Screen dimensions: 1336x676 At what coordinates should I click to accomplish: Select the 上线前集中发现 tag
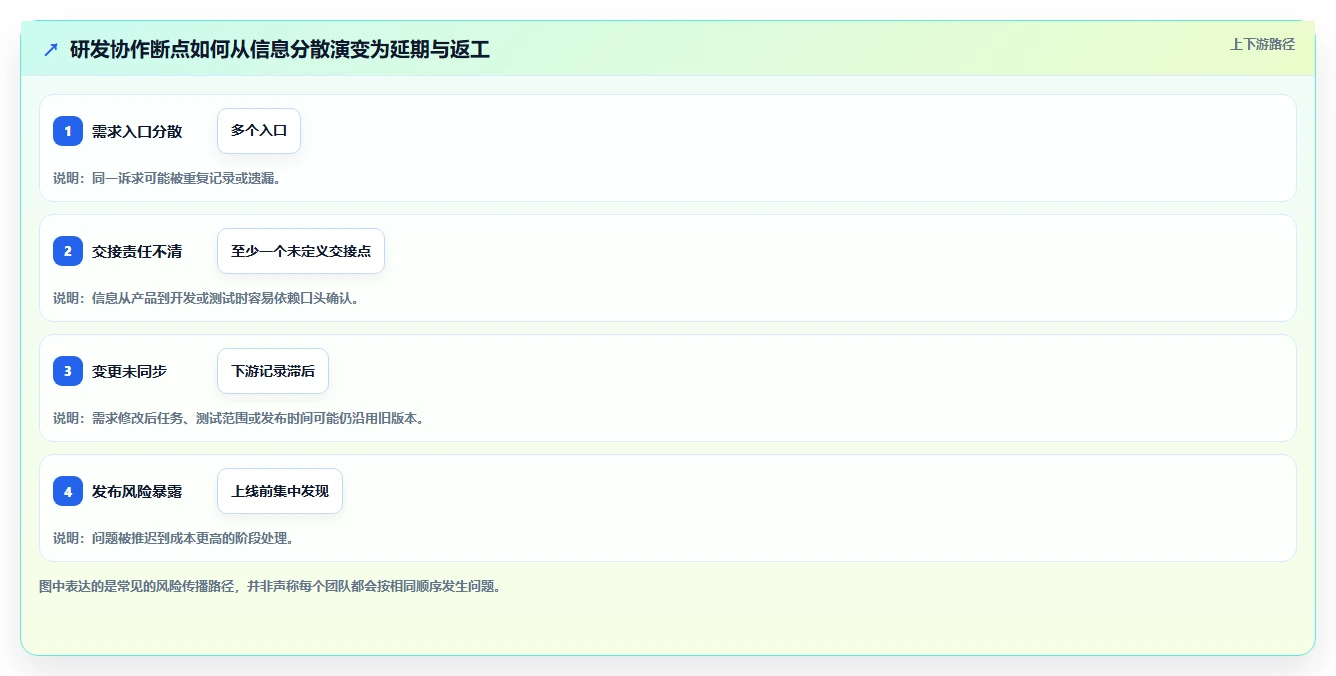(x=280, y=491)
